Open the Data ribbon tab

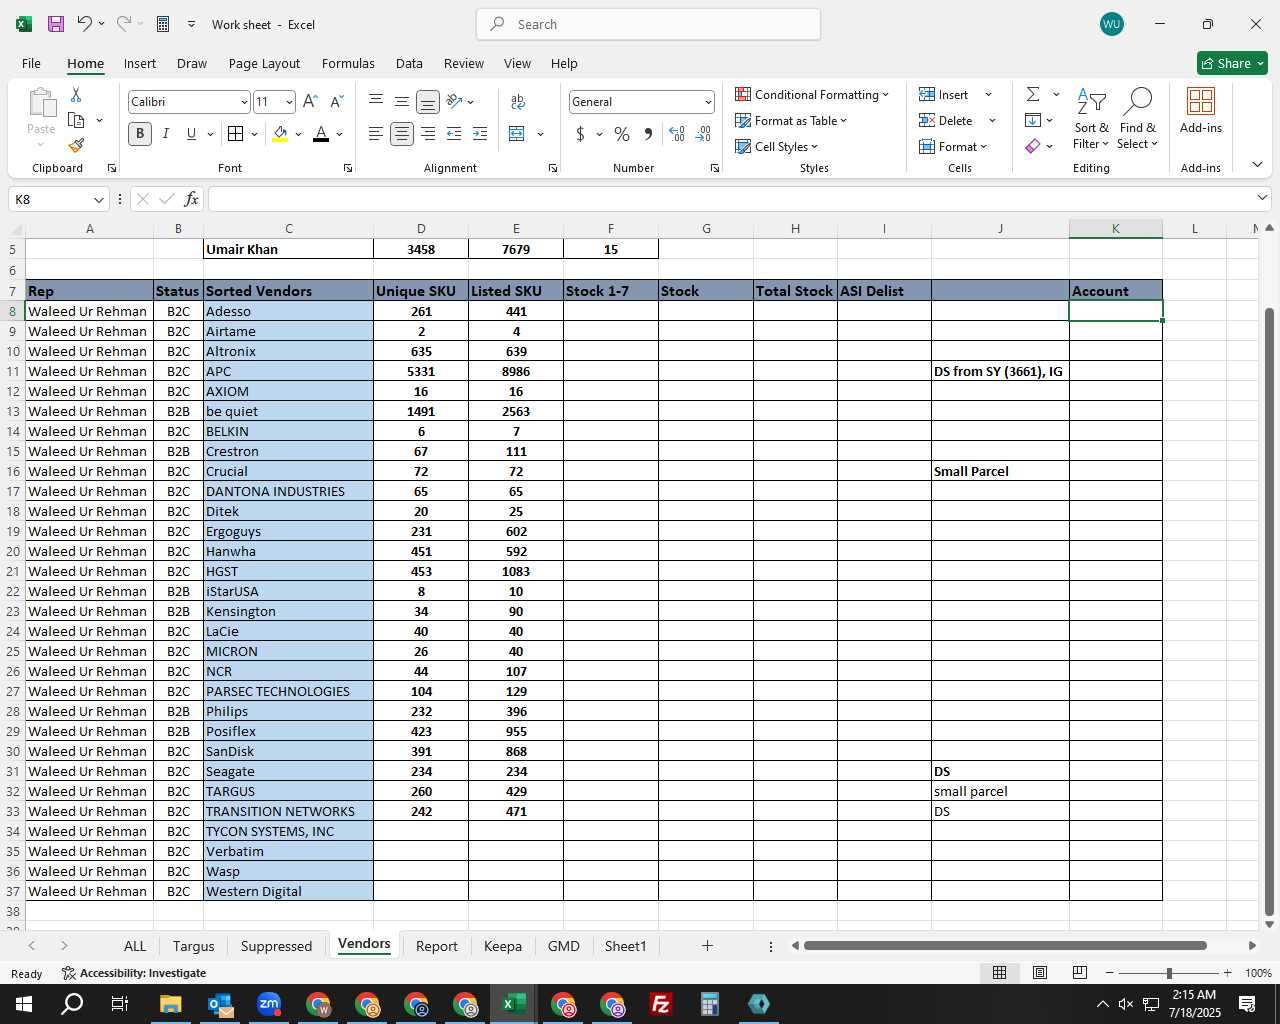409,63
